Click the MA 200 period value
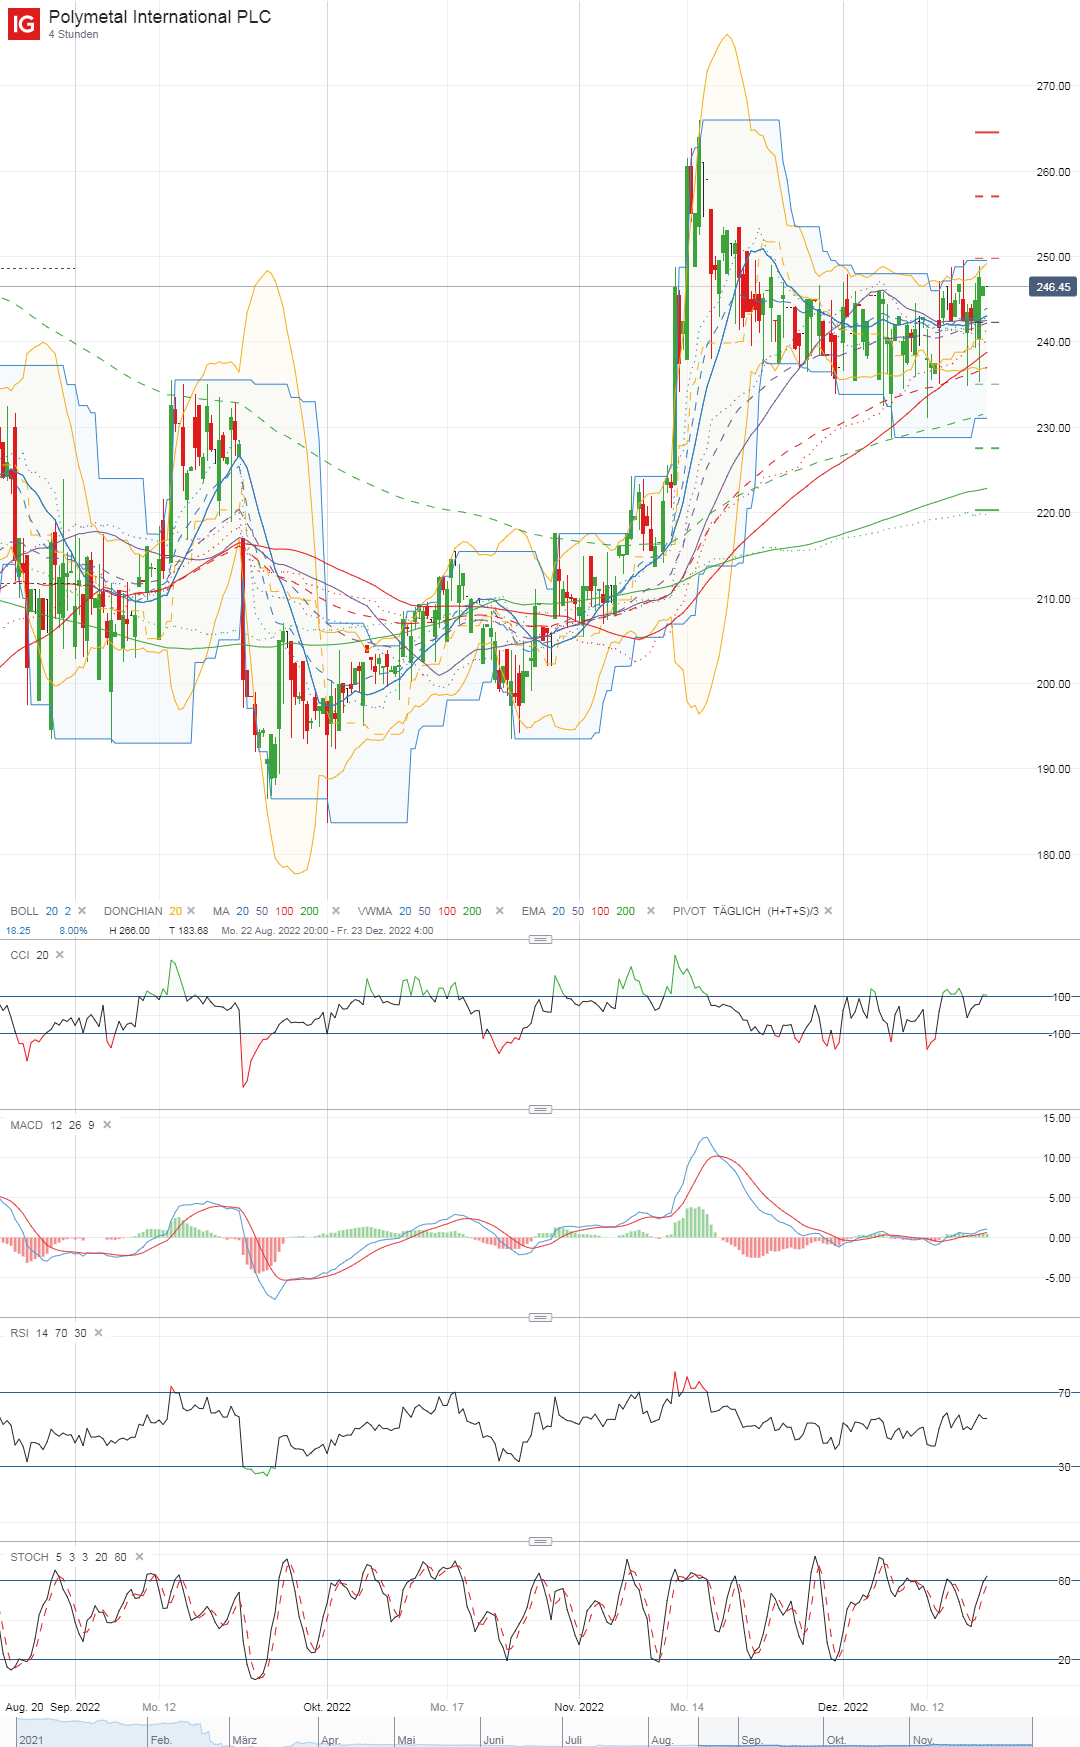Screen dimensions: 1080x1747 coord(310,911)
